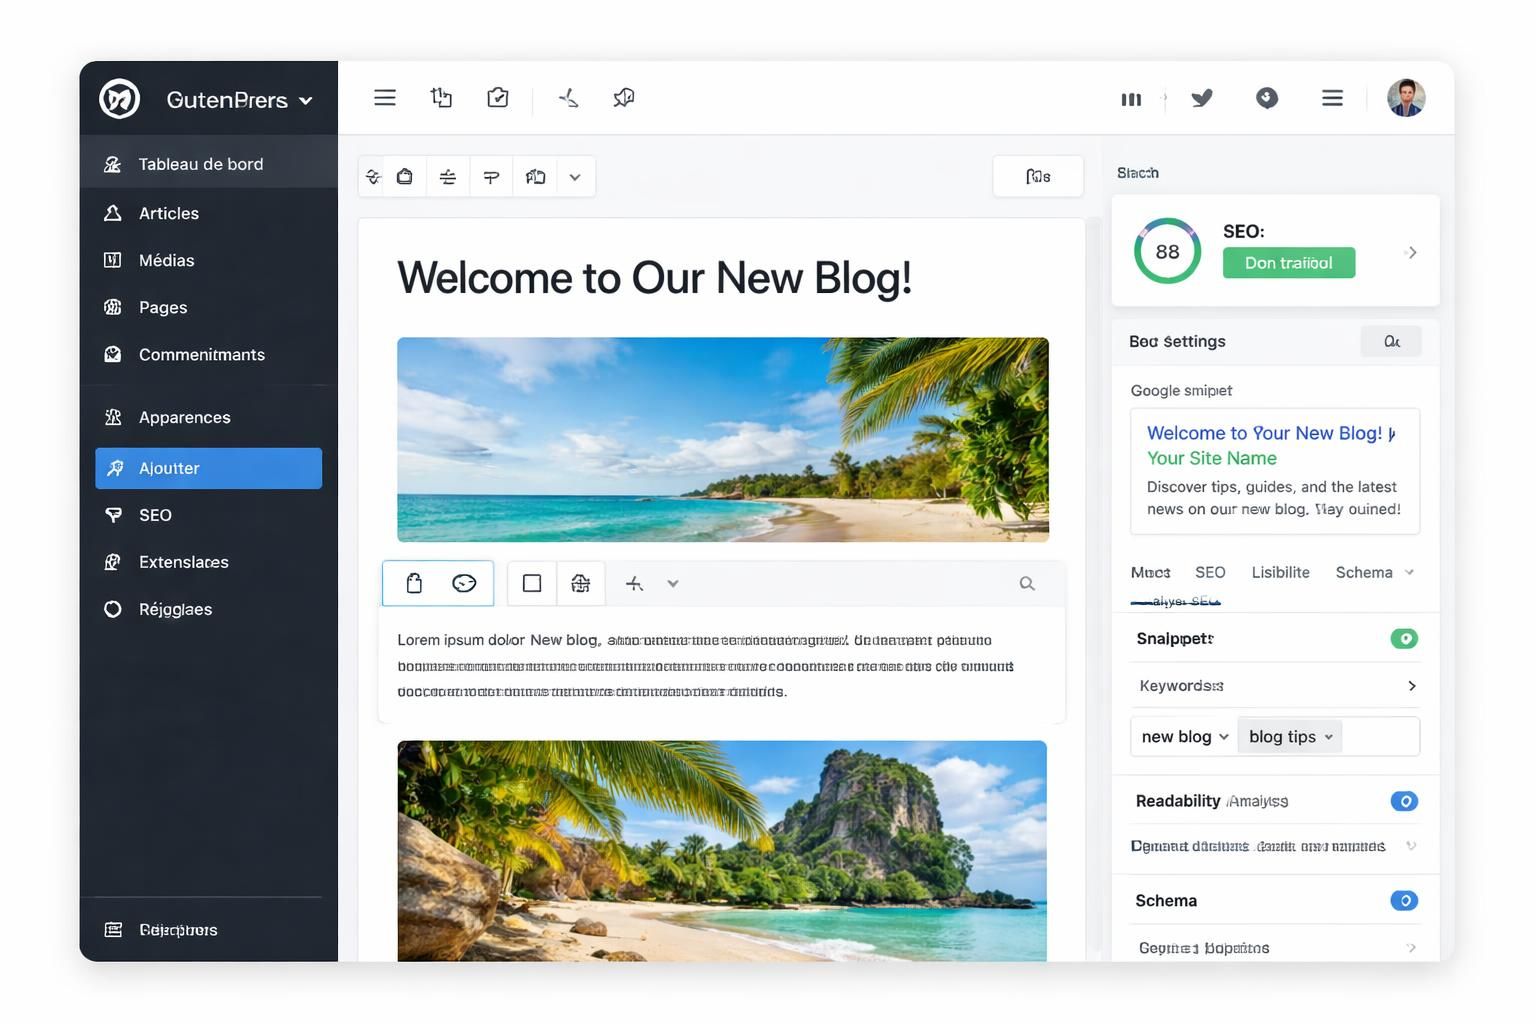Switch to the Schema tab in settings
1536x1024 pixels.
(x=1365, y=572)
